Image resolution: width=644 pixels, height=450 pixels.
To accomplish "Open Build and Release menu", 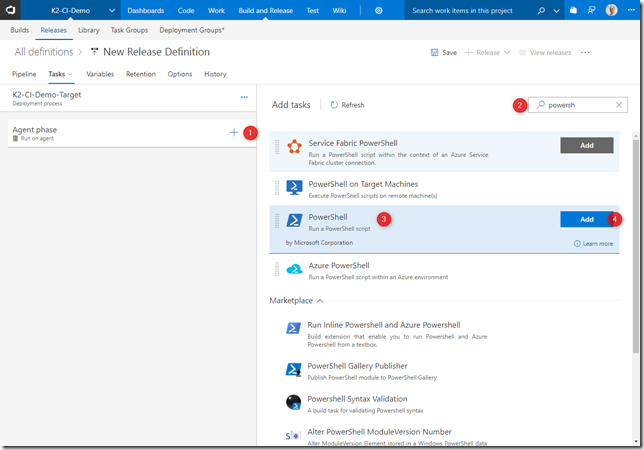I will pos(265,11).
